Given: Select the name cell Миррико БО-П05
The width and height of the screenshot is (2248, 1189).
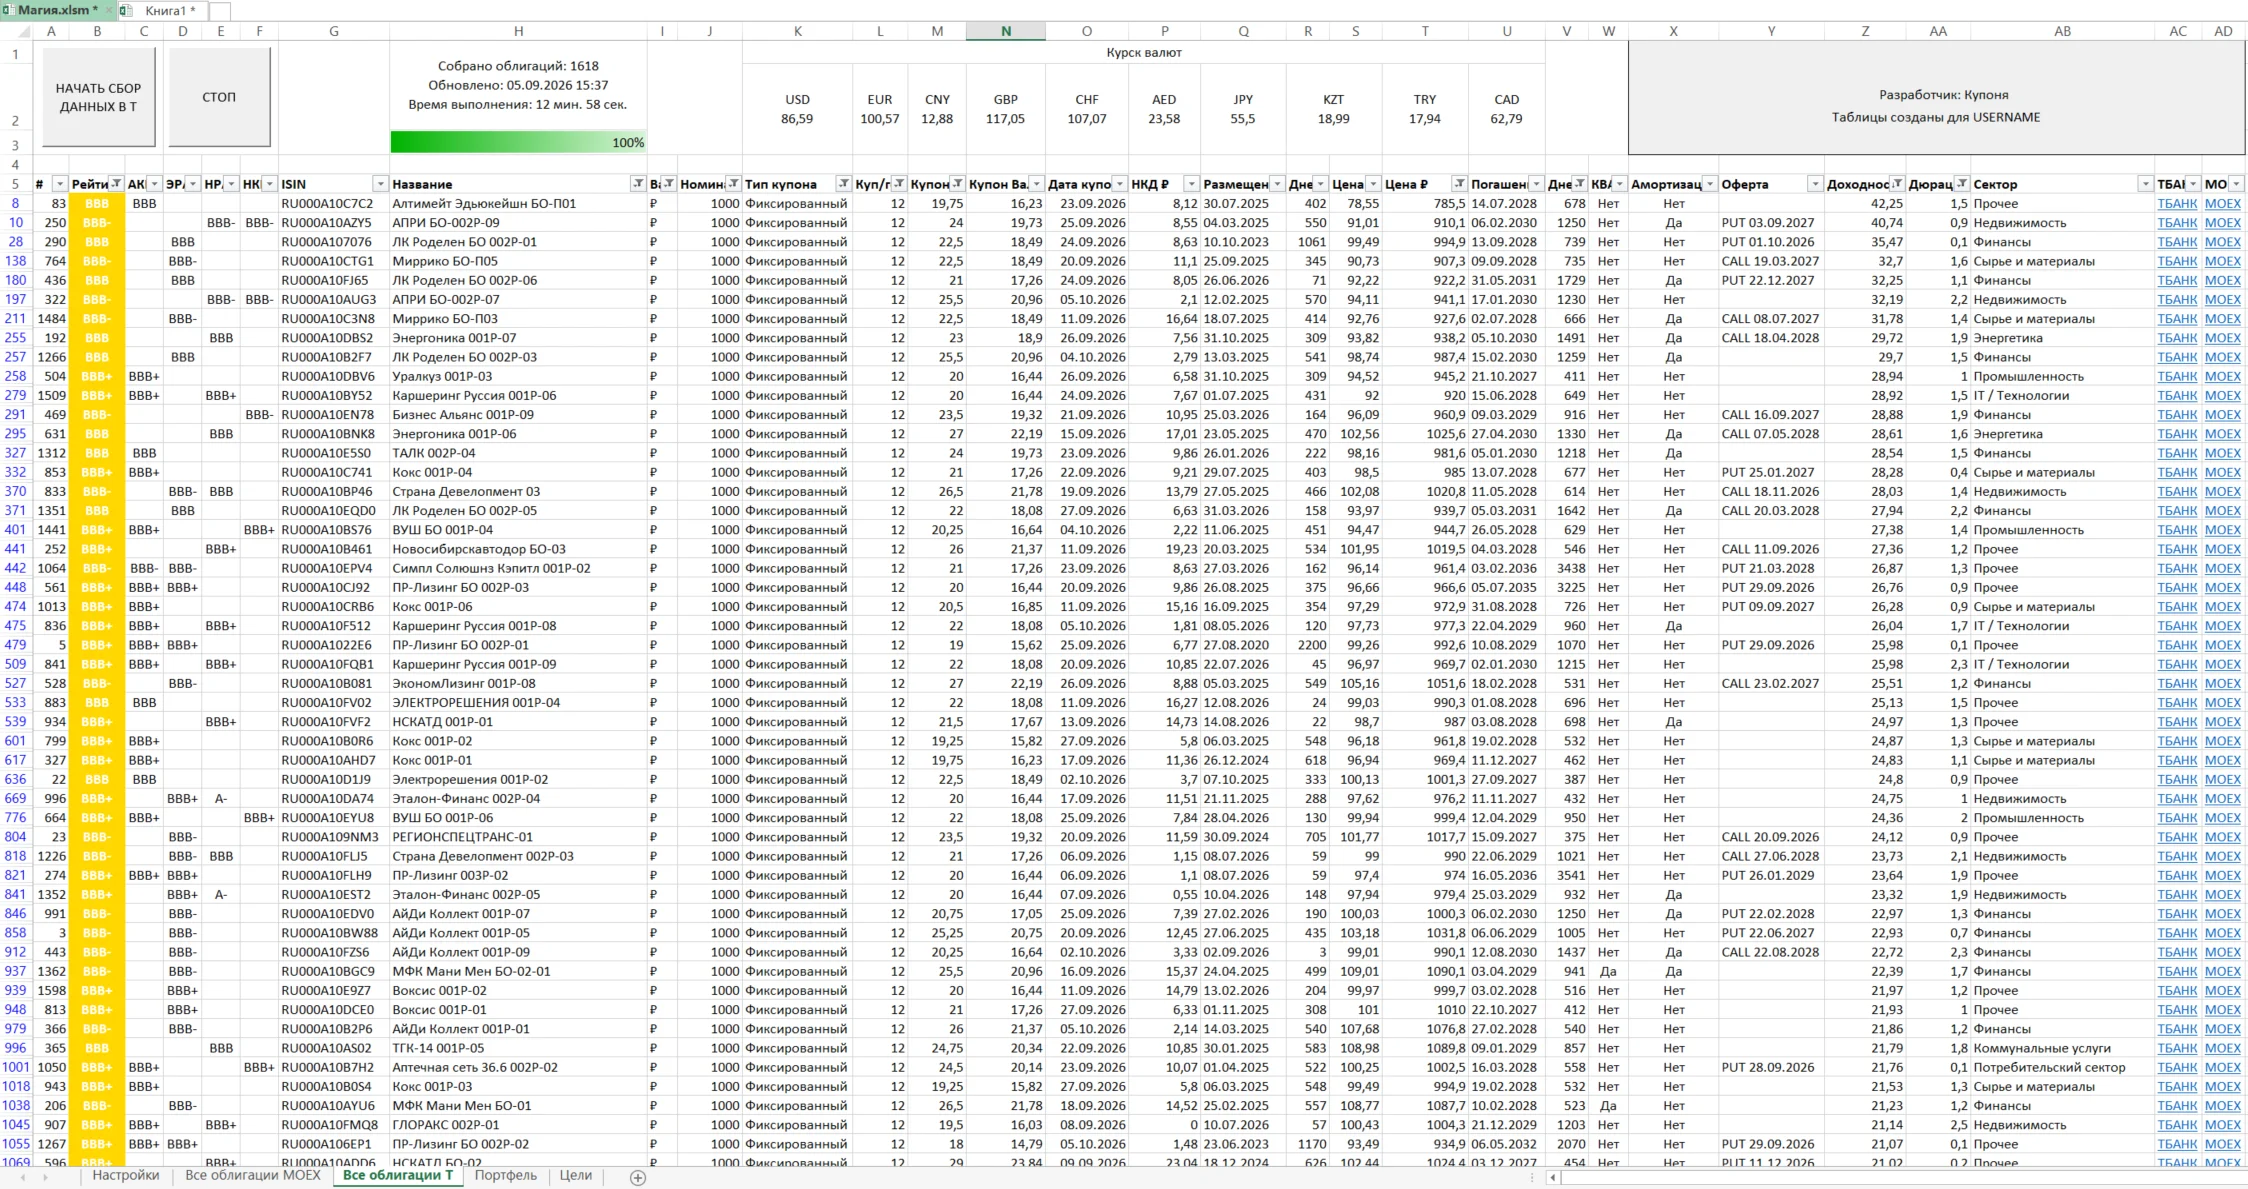Looking at the screenshot, I should click(x=518, y=262).
